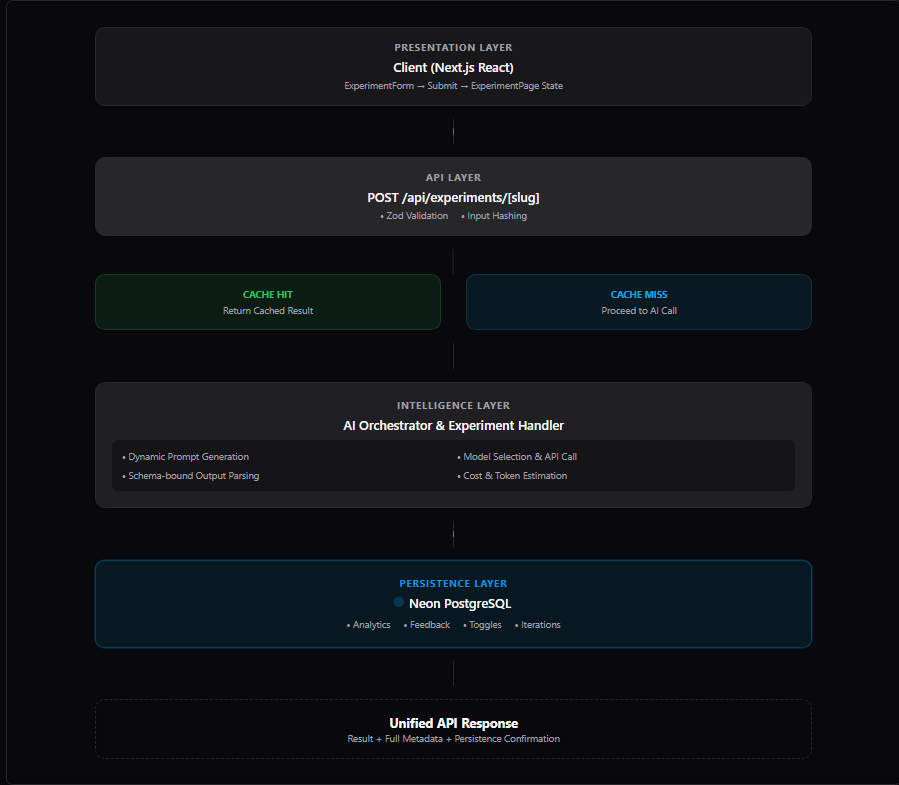Click the Unified API Response heading
Viewport: 899px width, 785px height.
(x=453, y=723)
